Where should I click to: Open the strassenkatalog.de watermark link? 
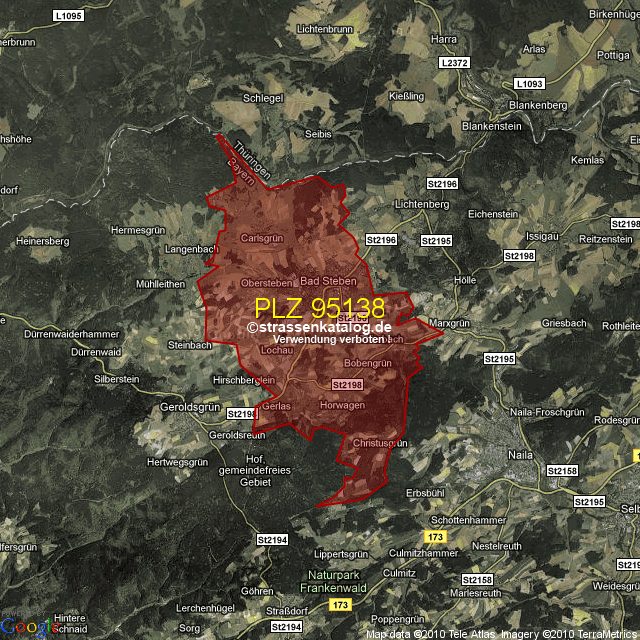319,327
